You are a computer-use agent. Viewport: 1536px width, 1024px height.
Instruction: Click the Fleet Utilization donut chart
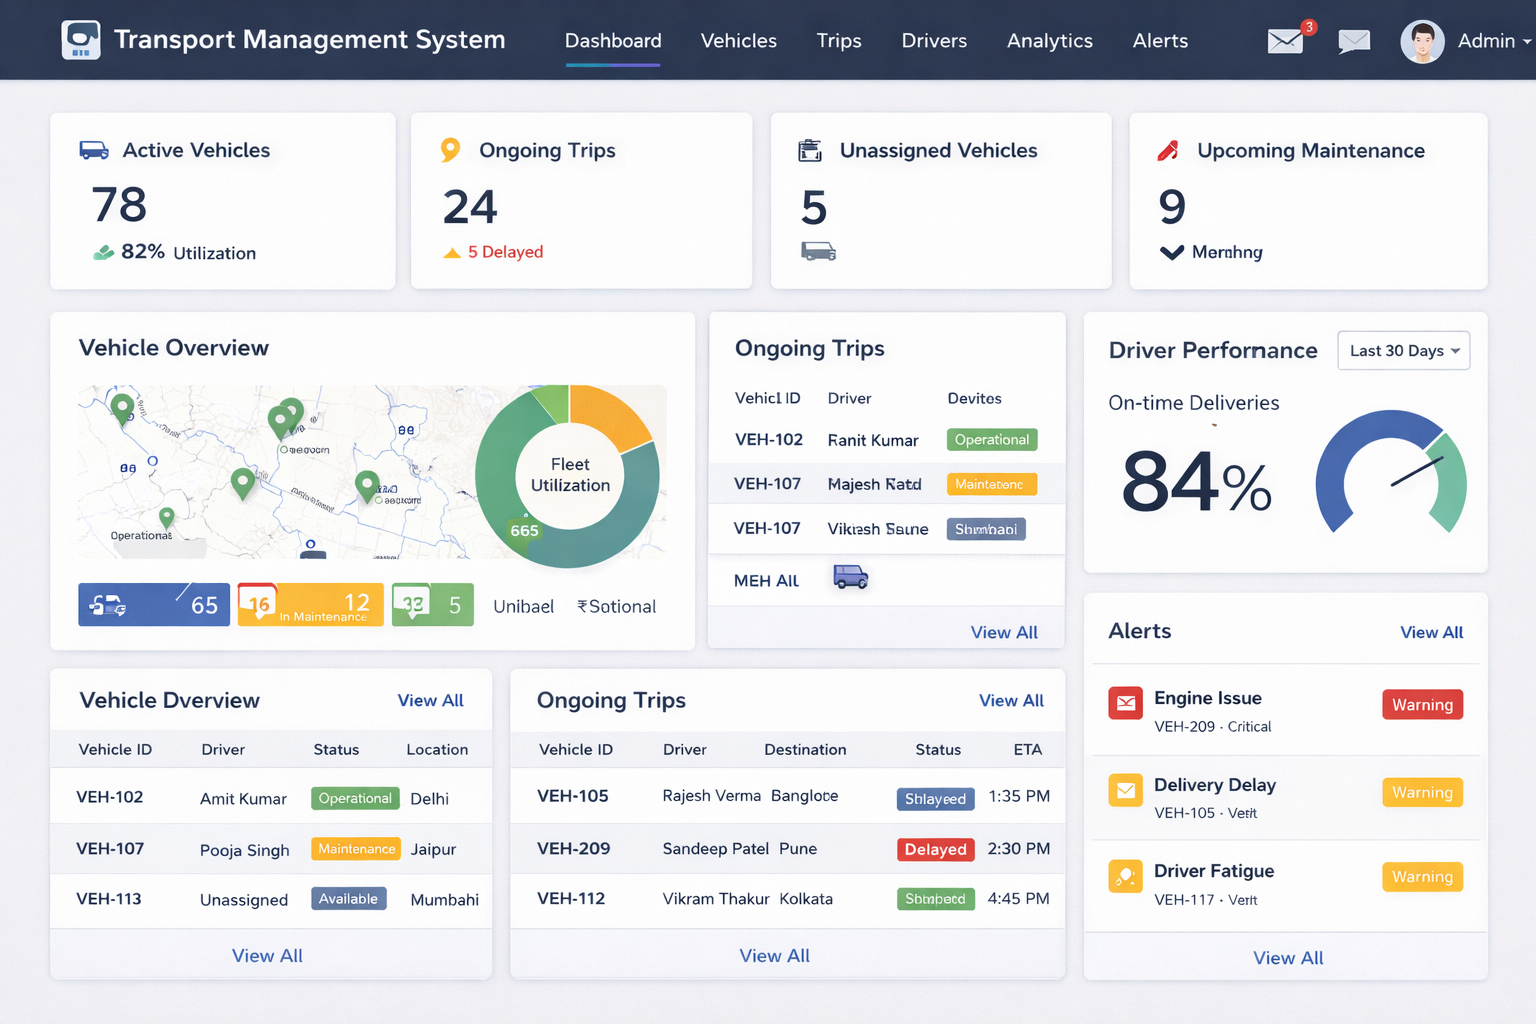click(569, 475)
